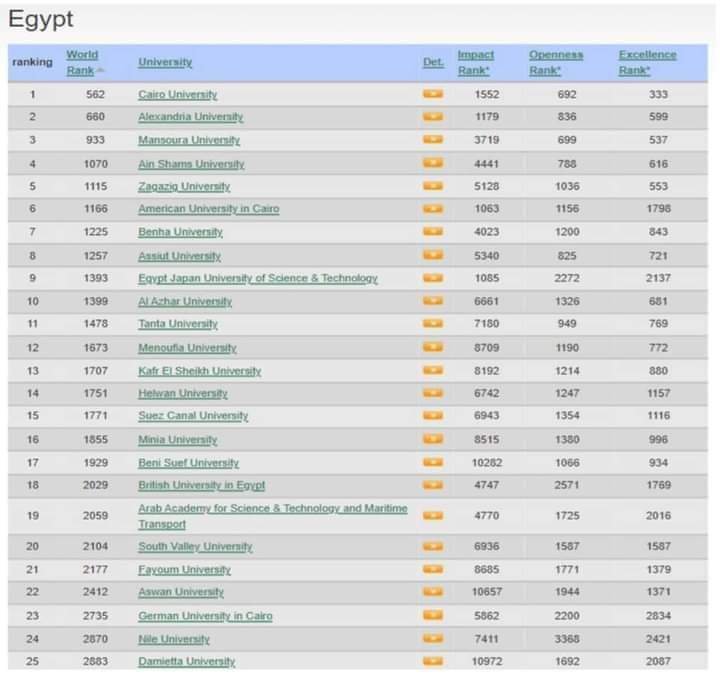The height and width of the screenshot is (678, 720).
Task: Open Mansoura University link
Action: click(x=189, y=140)
